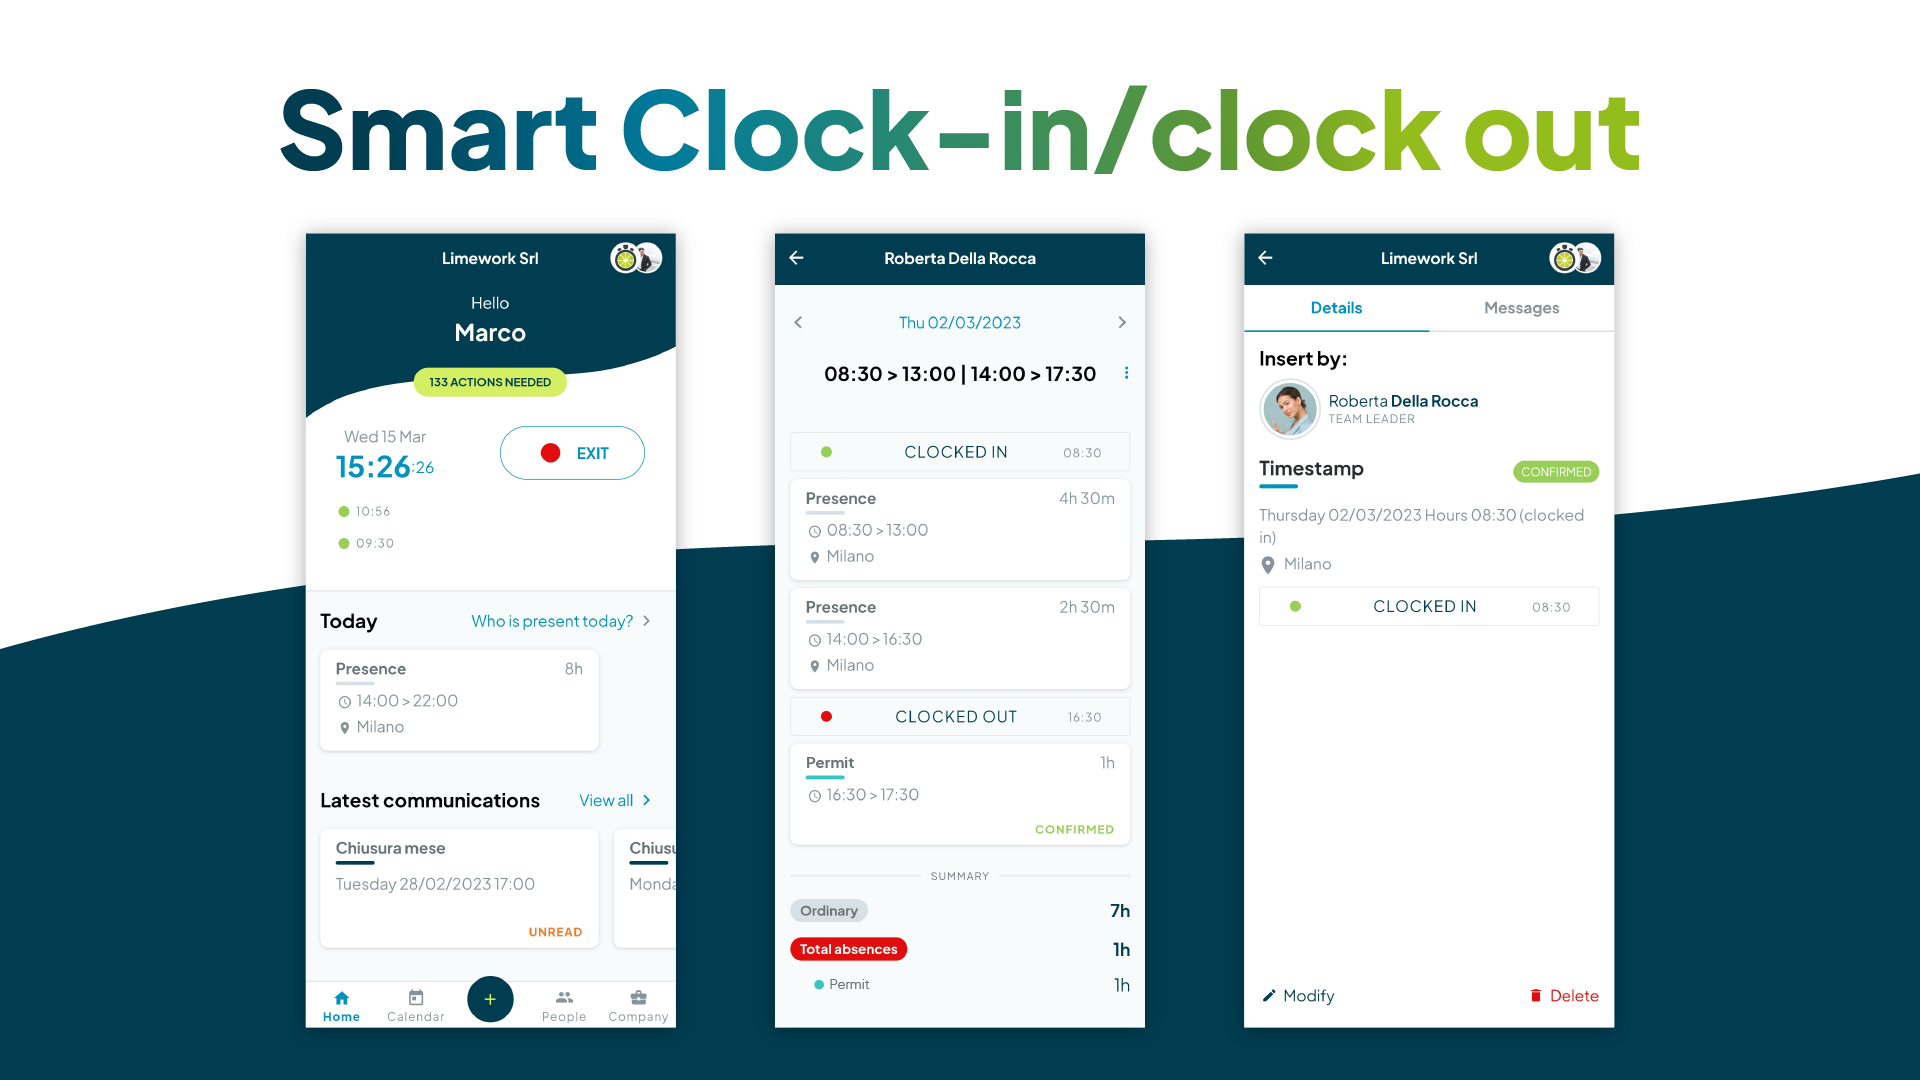The height and width of the screenshot is (1080, 1920).
Task: Navigate to next day with forward arrow
Action: click(x=1121, y=322)
